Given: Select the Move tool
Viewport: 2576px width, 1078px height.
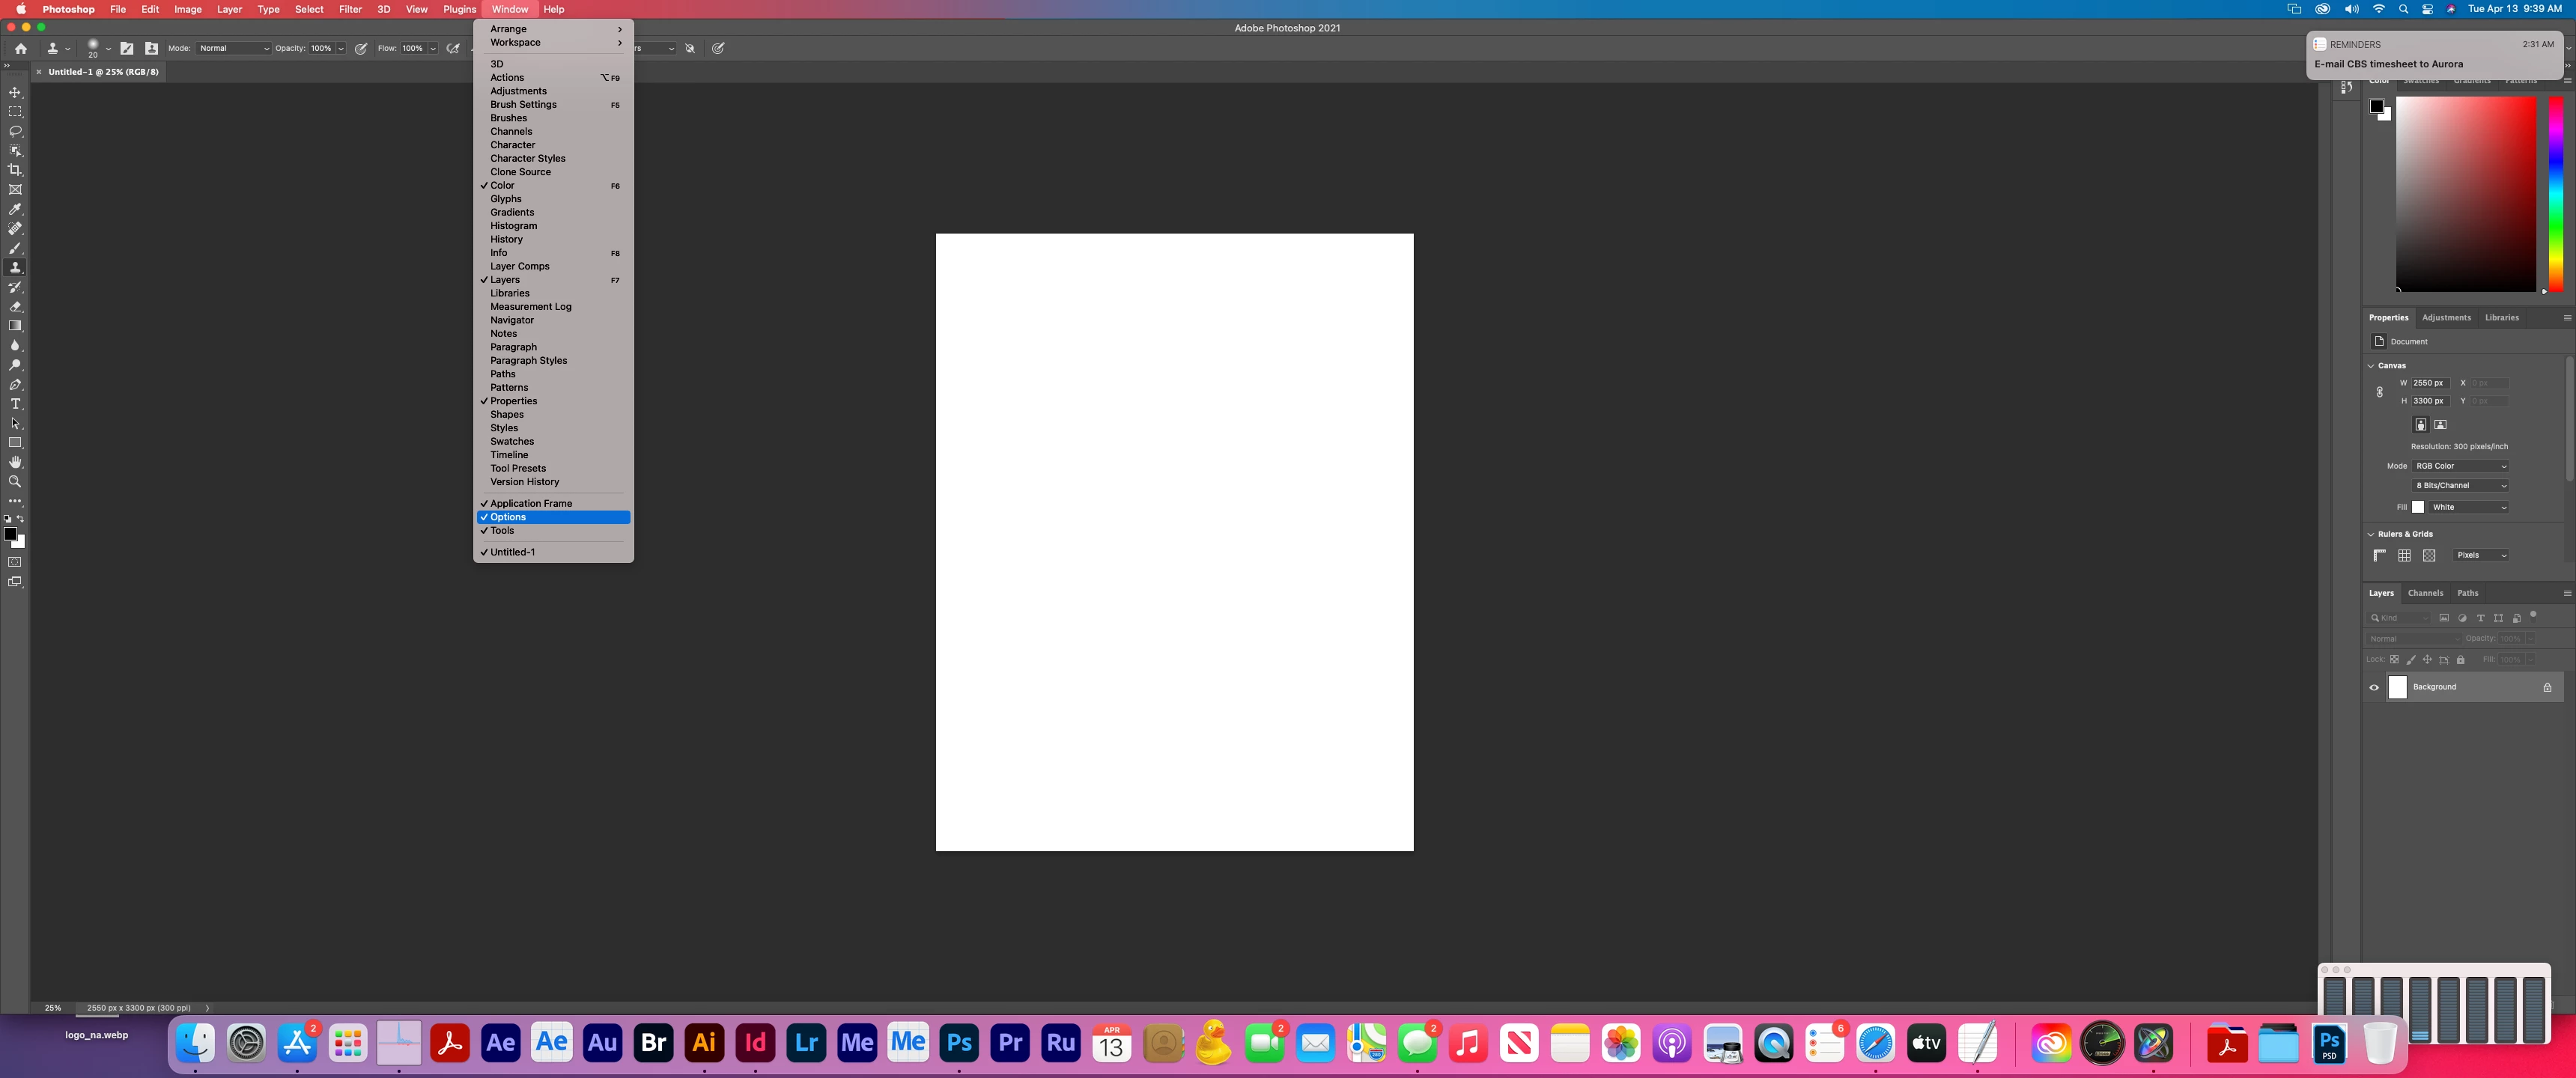Looking at the screenshot, I should [15, 92].
